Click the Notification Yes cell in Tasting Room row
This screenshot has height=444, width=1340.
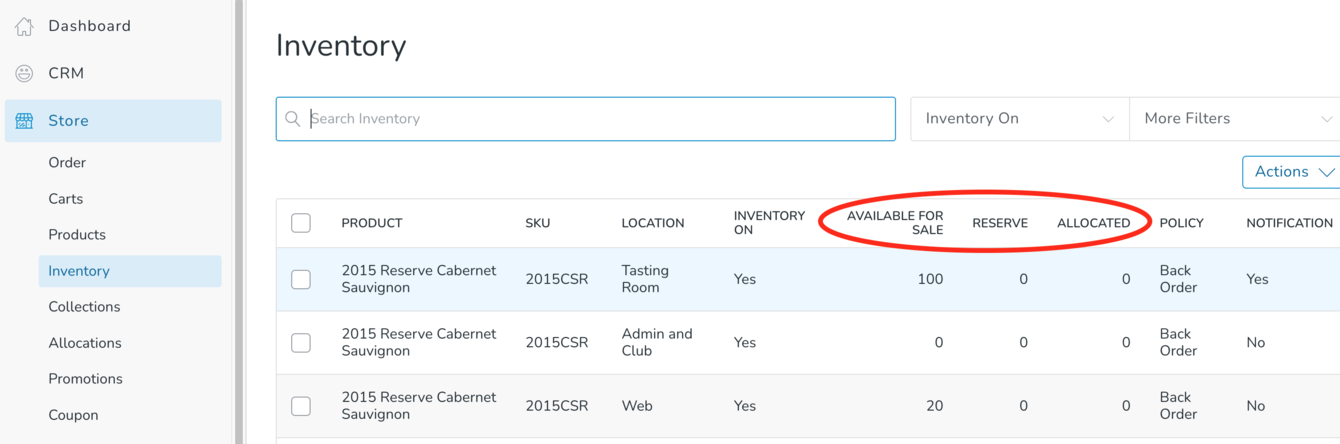click(x=1257, y=279)
